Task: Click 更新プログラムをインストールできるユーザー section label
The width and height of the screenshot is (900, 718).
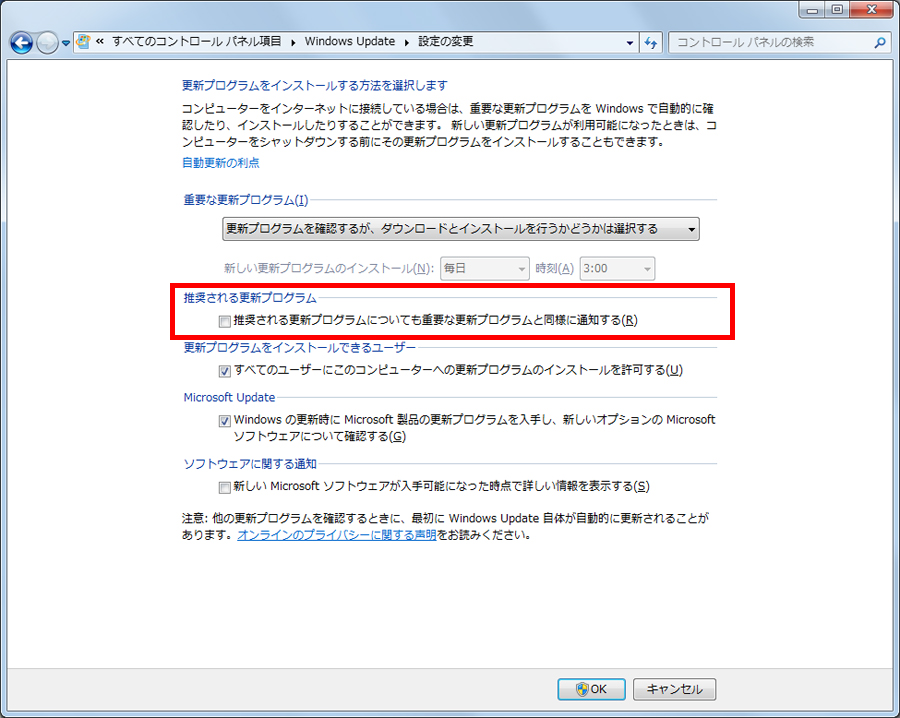Action: pyautogui.click(x=299, y=347)
